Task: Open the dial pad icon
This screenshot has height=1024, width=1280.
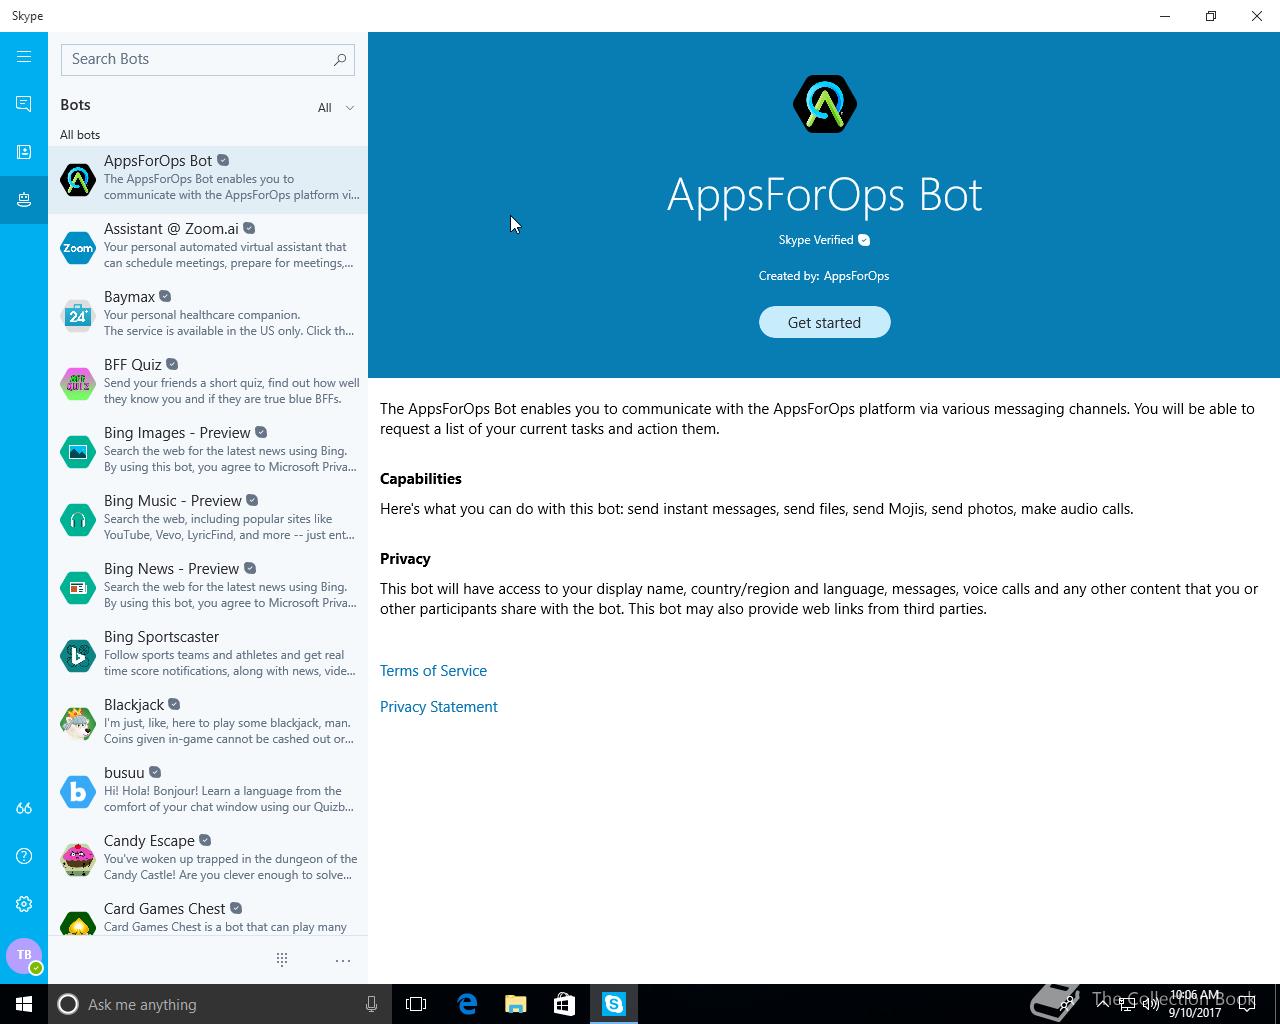Action: coord(282,960)
